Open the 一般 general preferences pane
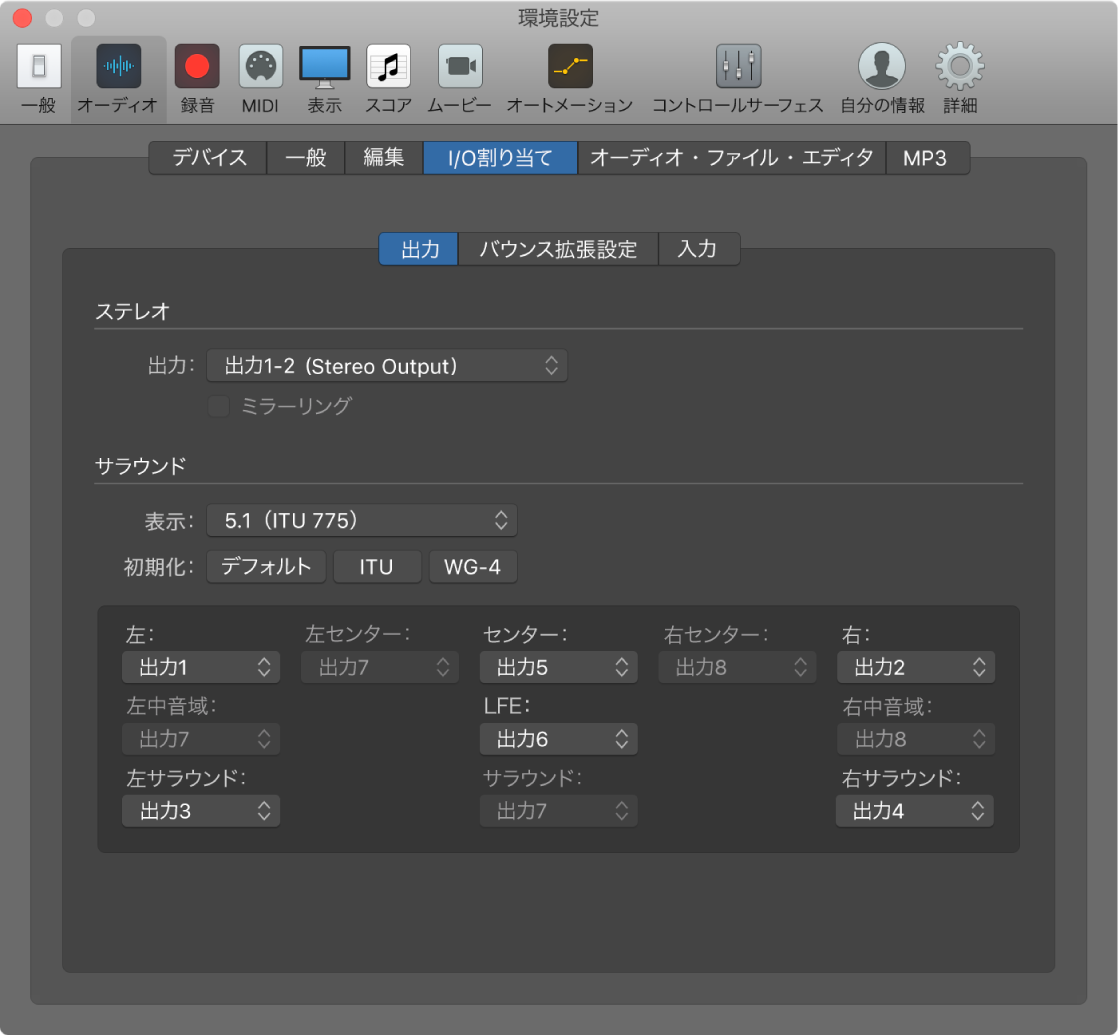1120x1035 pixels. coord(39,79)
